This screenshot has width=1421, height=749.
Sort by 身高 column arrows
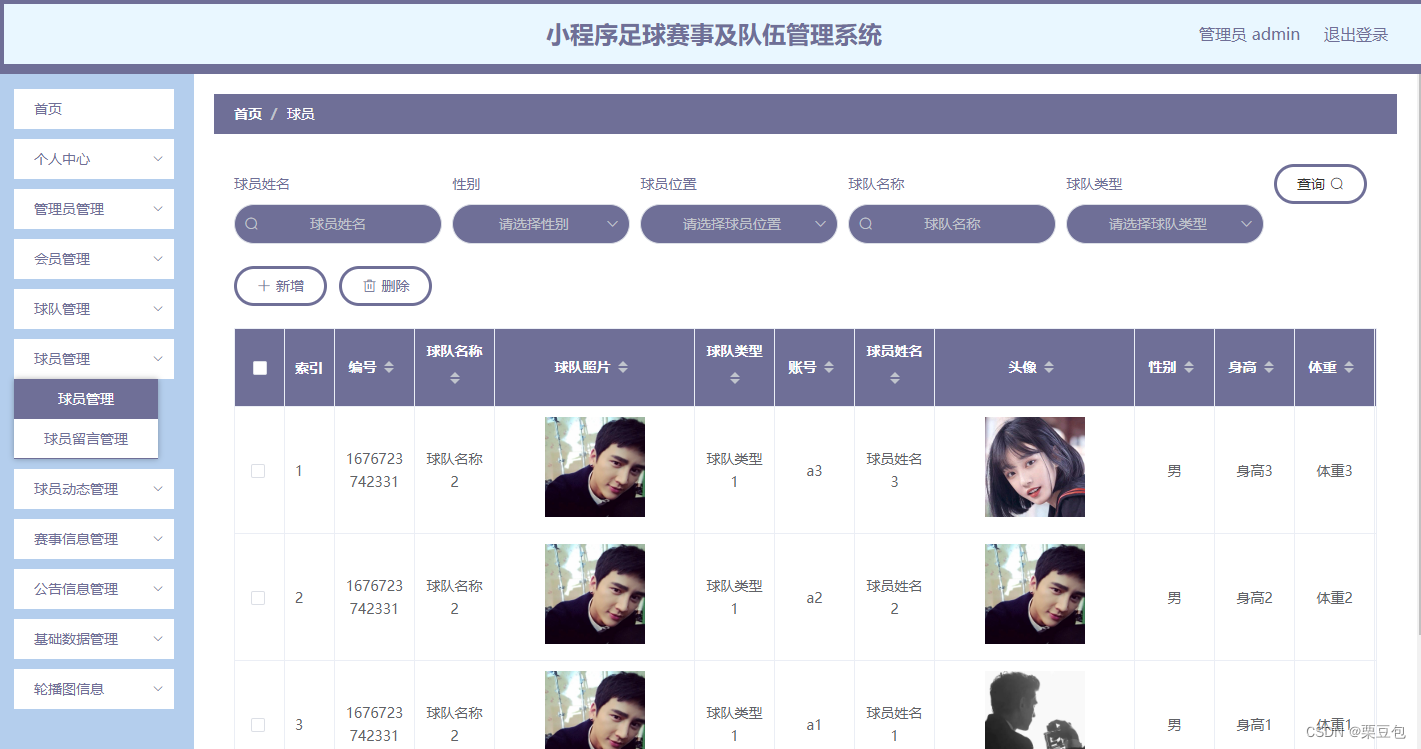click(x=1269, y=368)
